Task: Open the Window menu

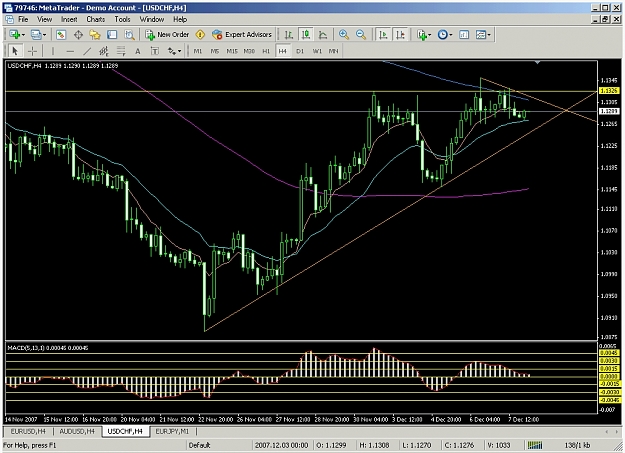Action: (151, 19)
